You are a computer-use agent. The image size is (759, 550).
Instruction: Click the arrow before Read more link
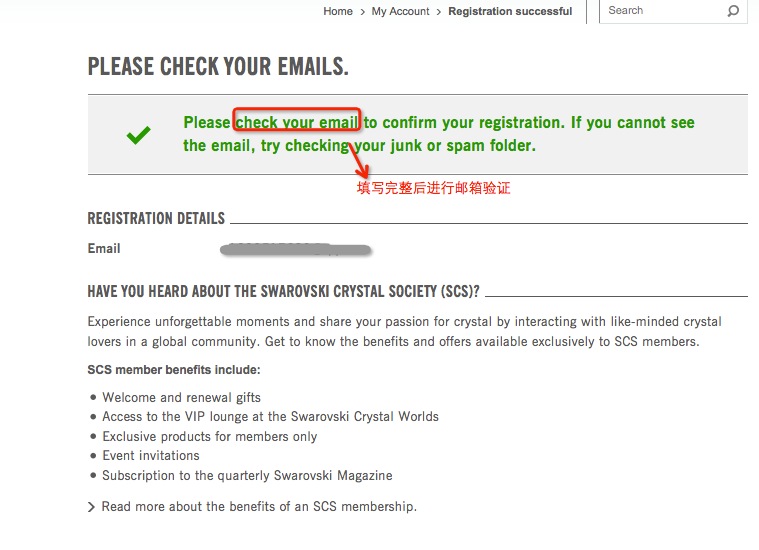(x=91, y=507)
